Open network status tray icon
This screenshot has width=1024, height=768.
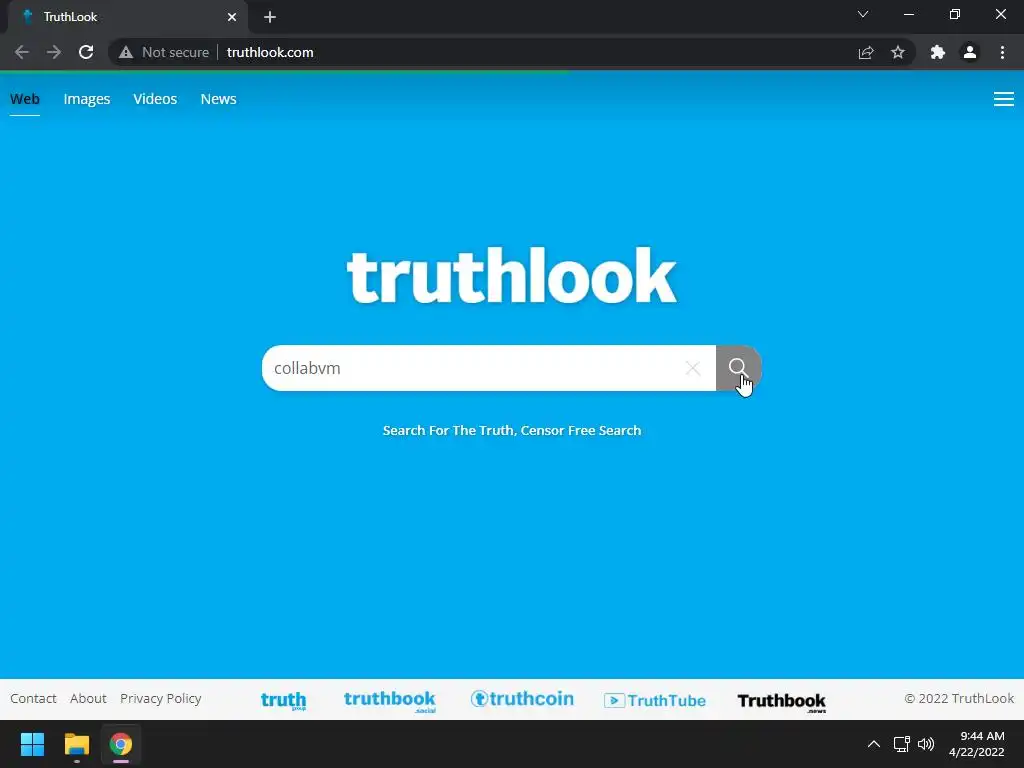[902, 744]
